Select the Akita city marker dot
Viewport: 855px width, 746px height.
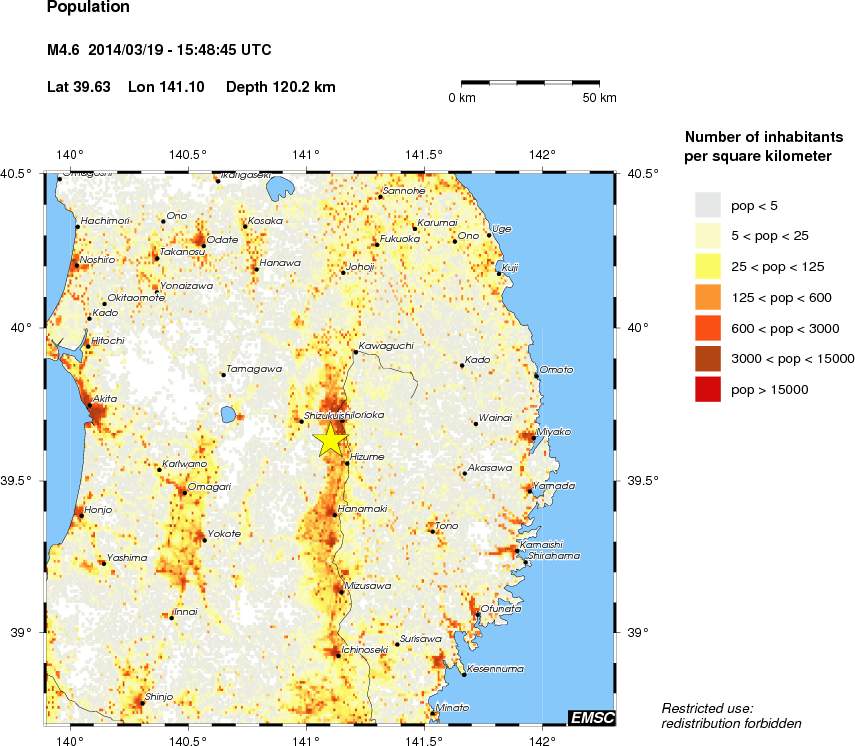click(x=89, y=406)
